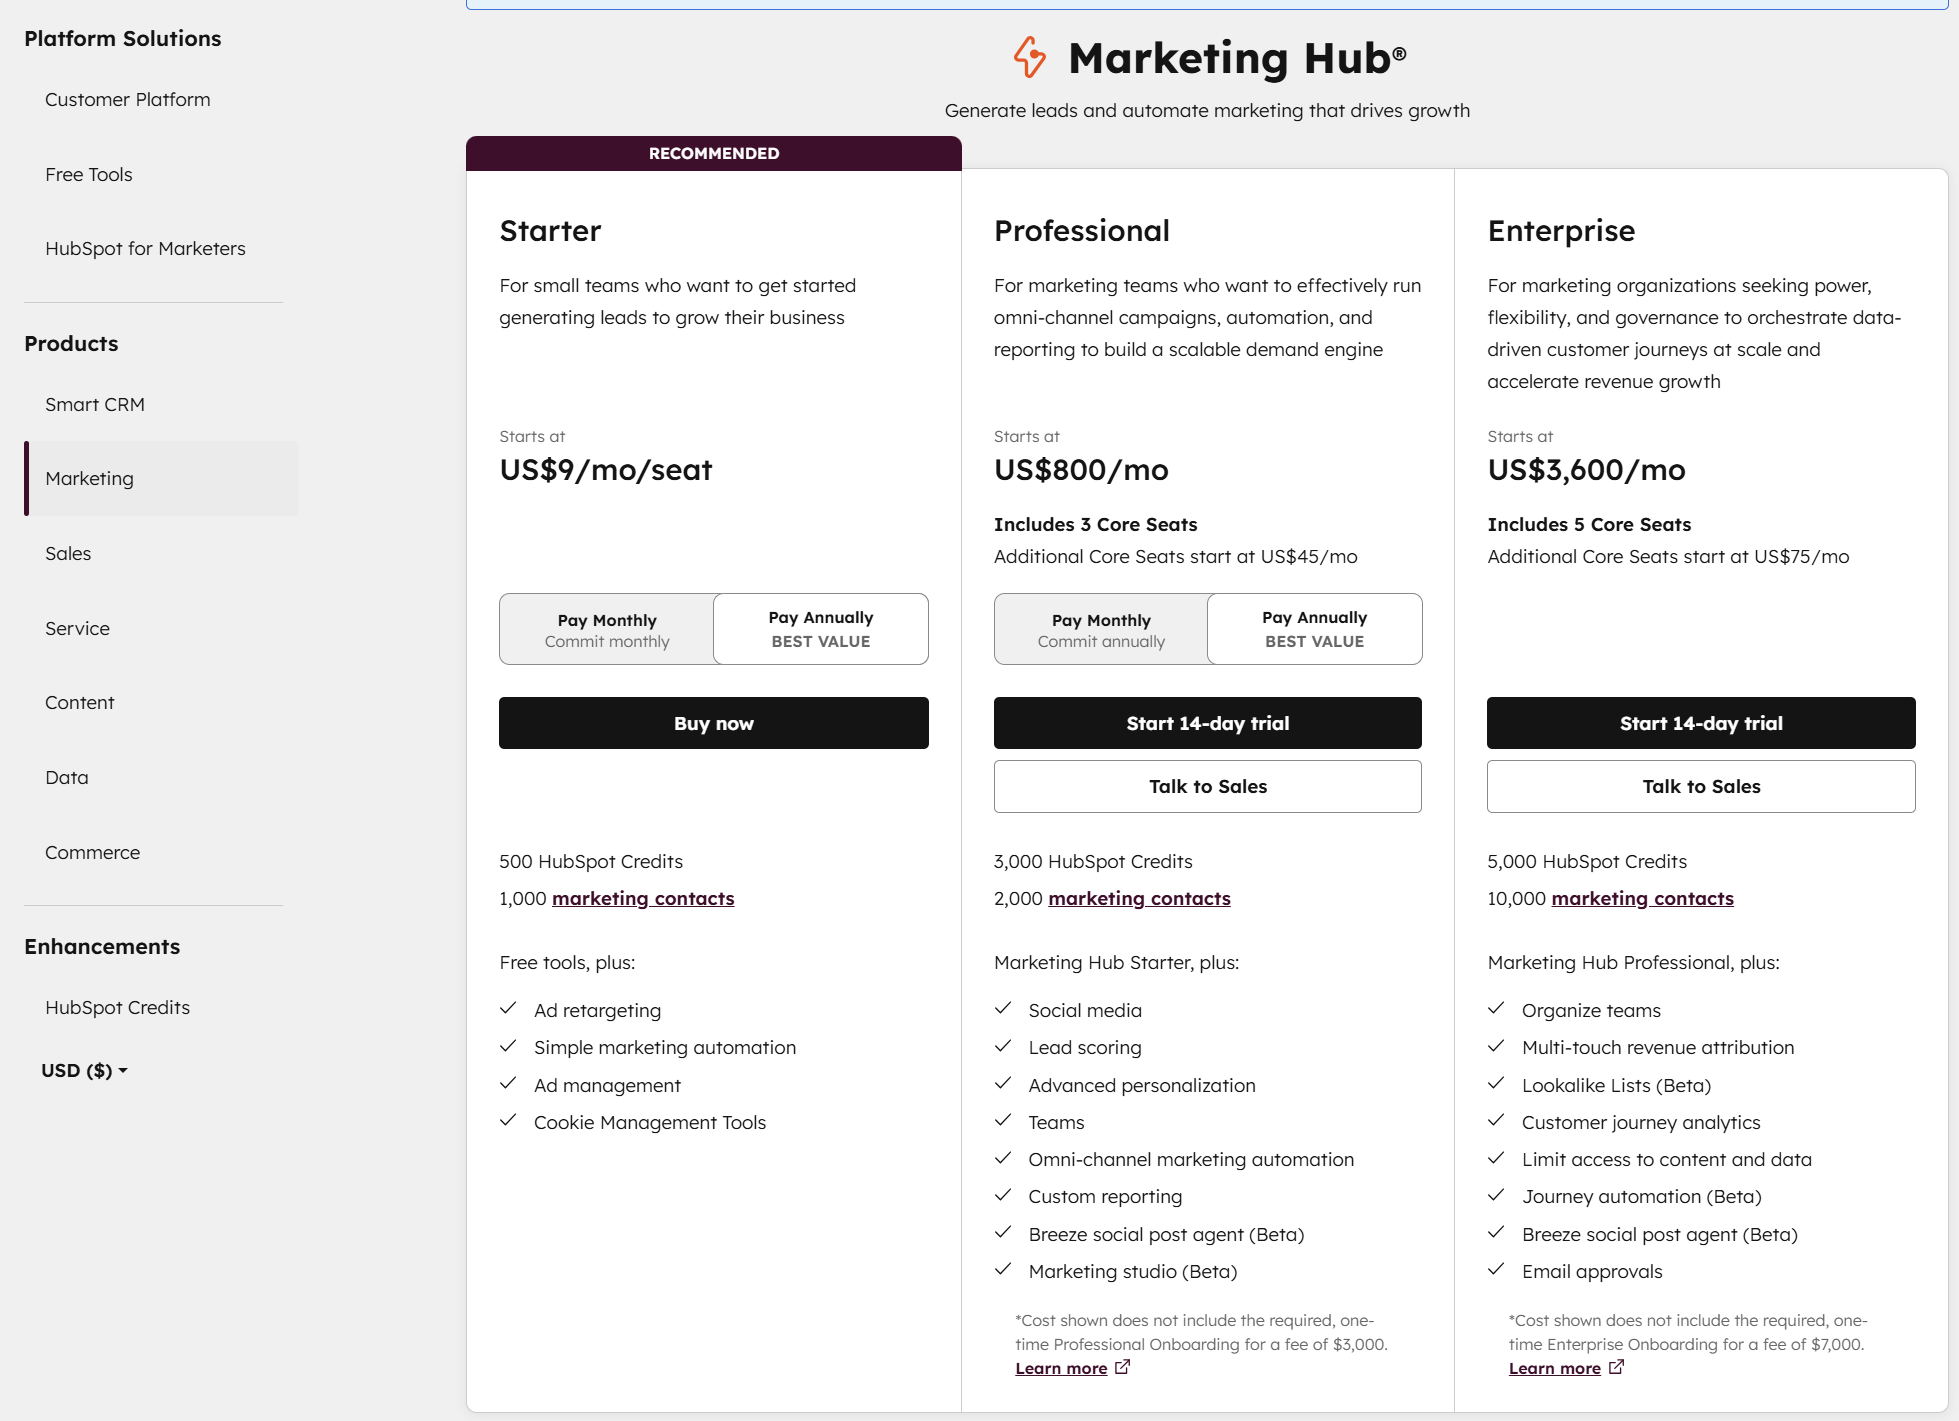The image size is (1959, 1421).
Task: Switch Professional plan to Pay Monthly
Action: 1101,630
